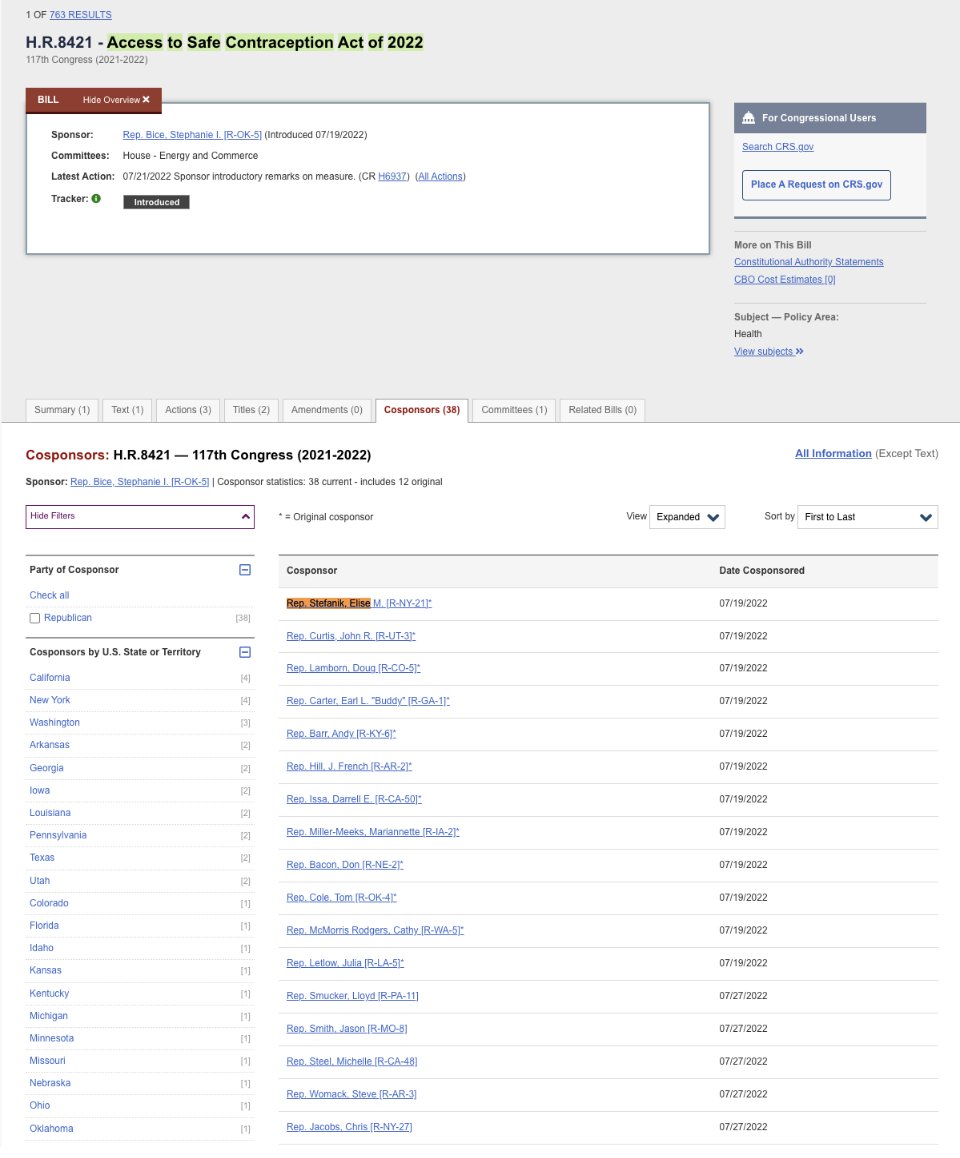
Task: Click the Search CRS.gov link
Action: 778,147
